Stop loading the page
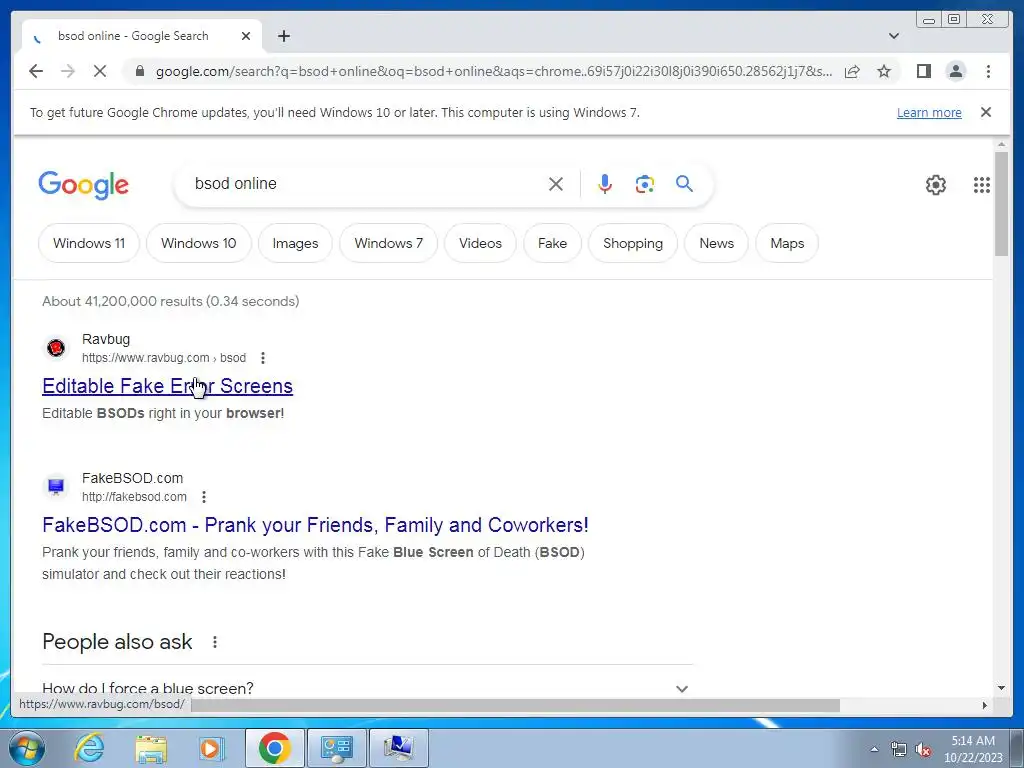Viewport: 1024px width, 768px height. (100, 71)
